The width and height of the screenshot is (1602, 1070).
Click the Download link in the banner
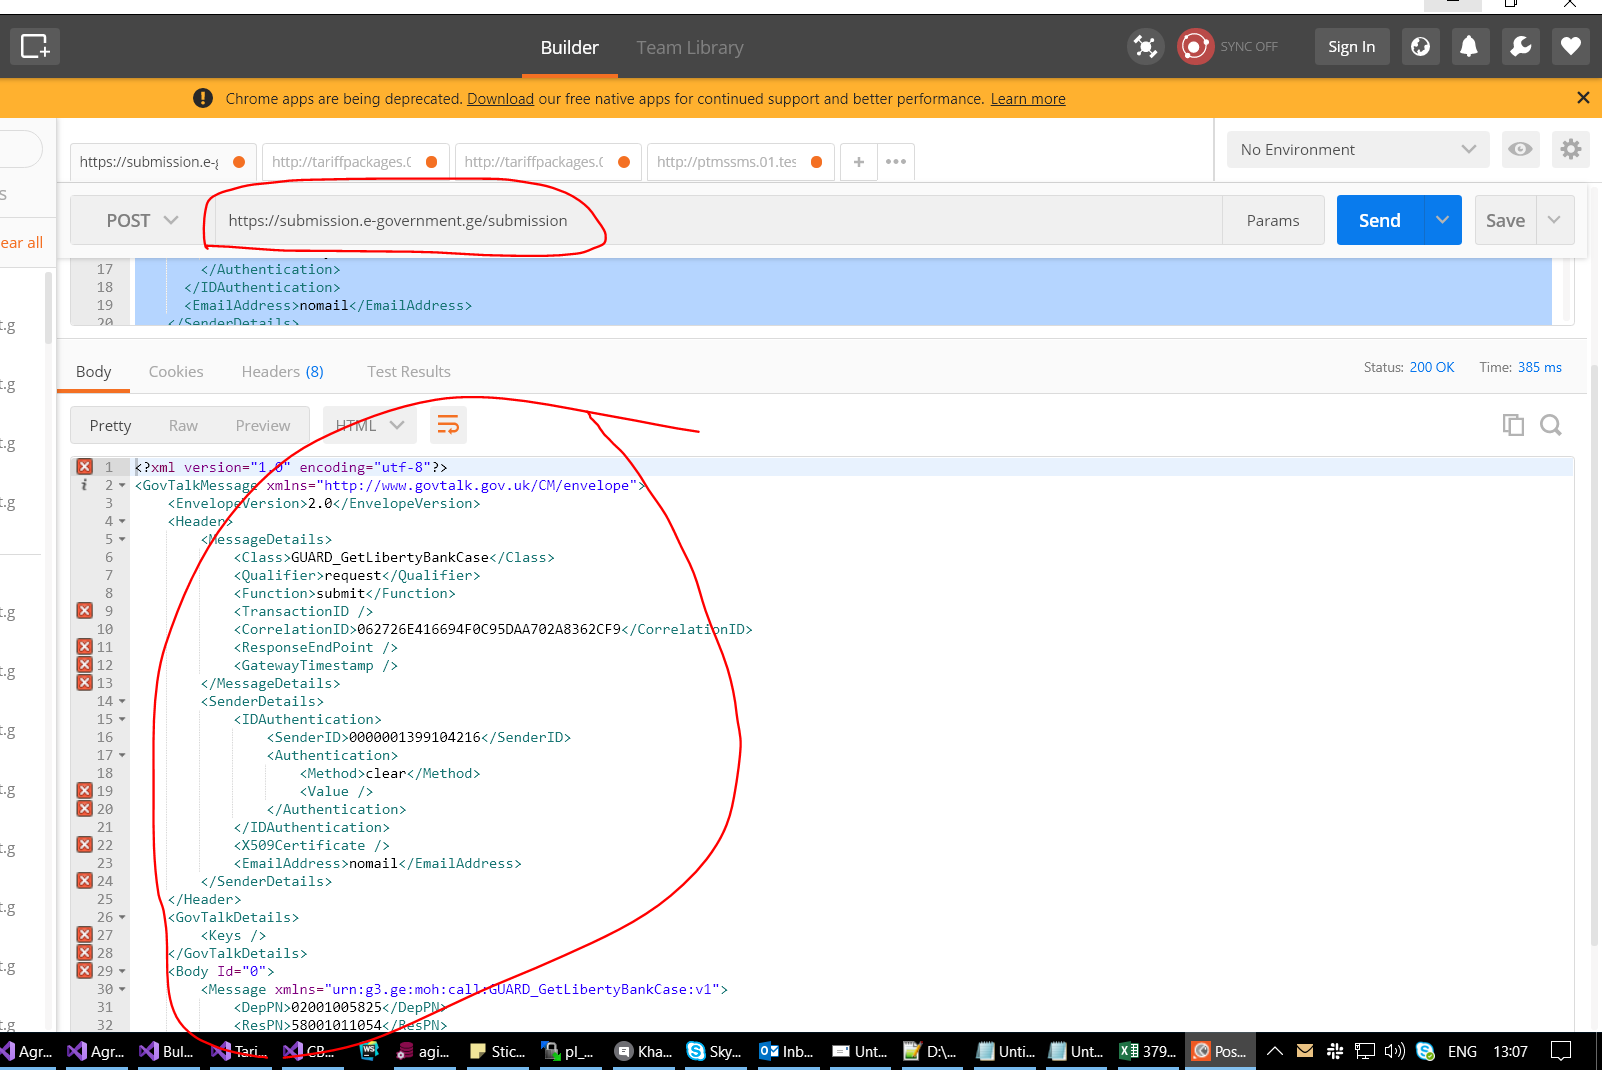pyautogui.click(x=500, y=99)
